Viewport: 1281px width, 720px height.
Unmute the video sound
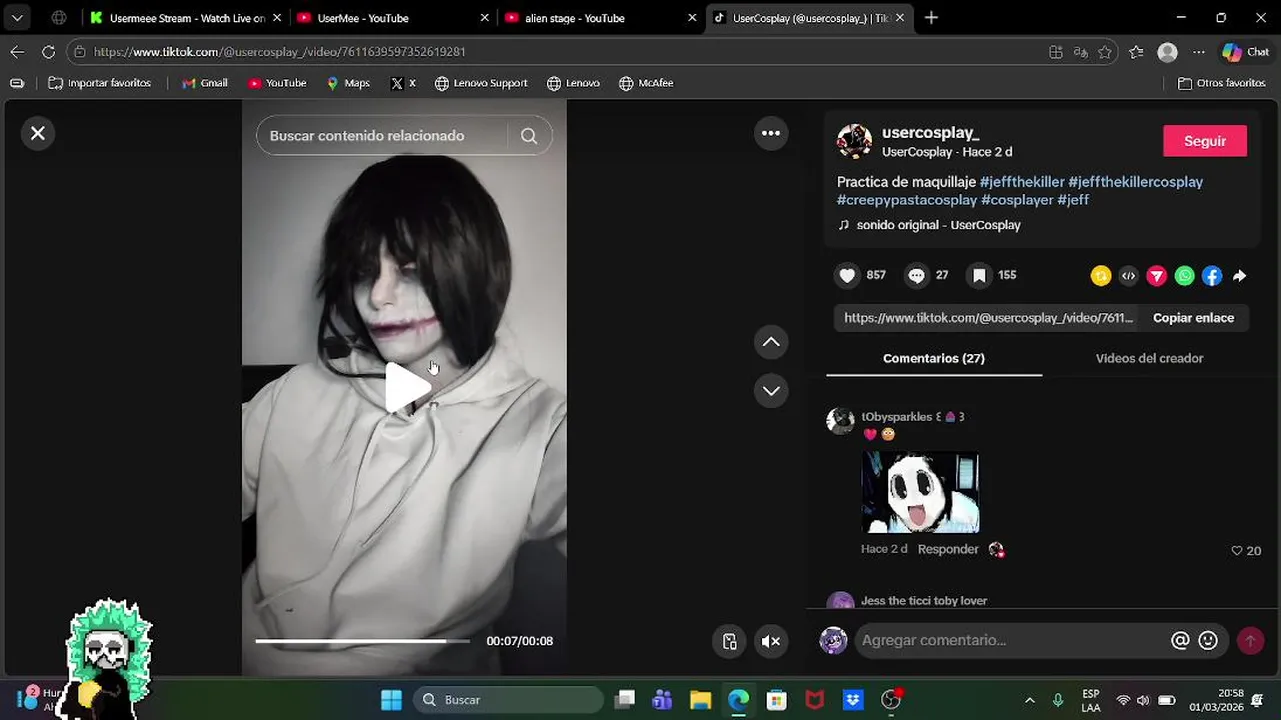[x=771, y=642]
